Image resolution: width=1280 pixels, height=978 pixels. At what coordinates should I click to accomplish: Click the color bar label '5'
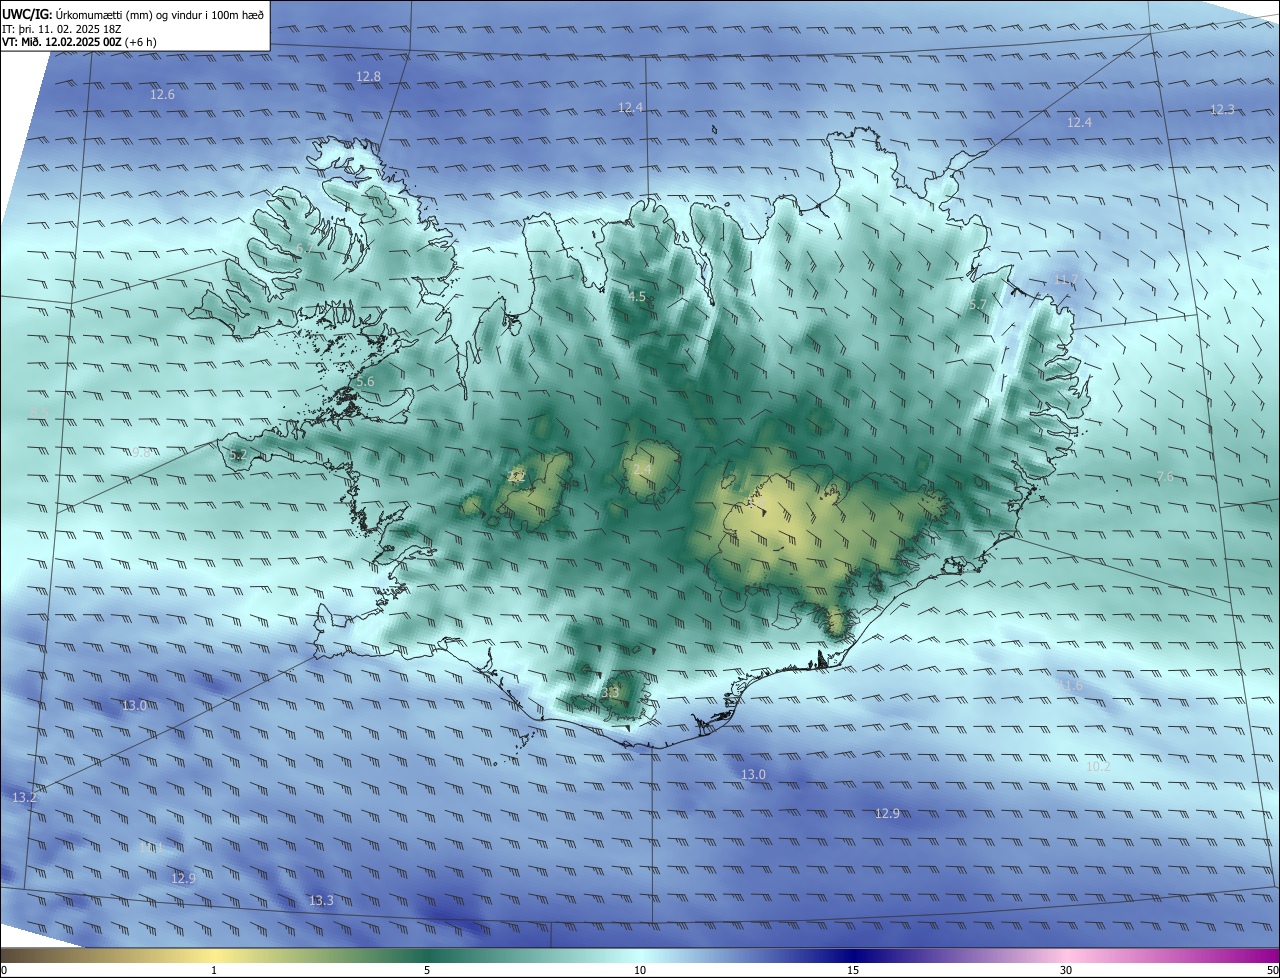427,970
